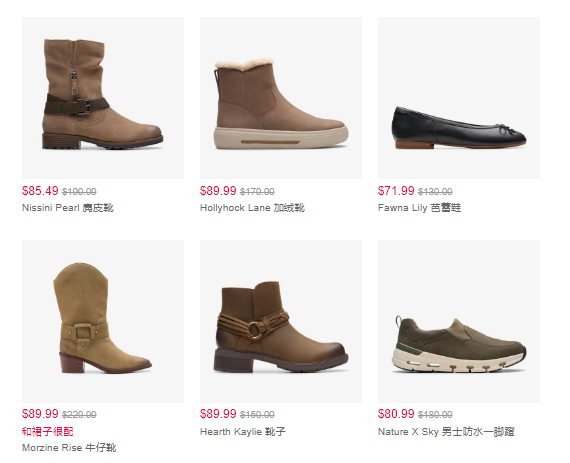Click the $71.99 sale price
Screen dimensions: 570x463
(396, 191)
